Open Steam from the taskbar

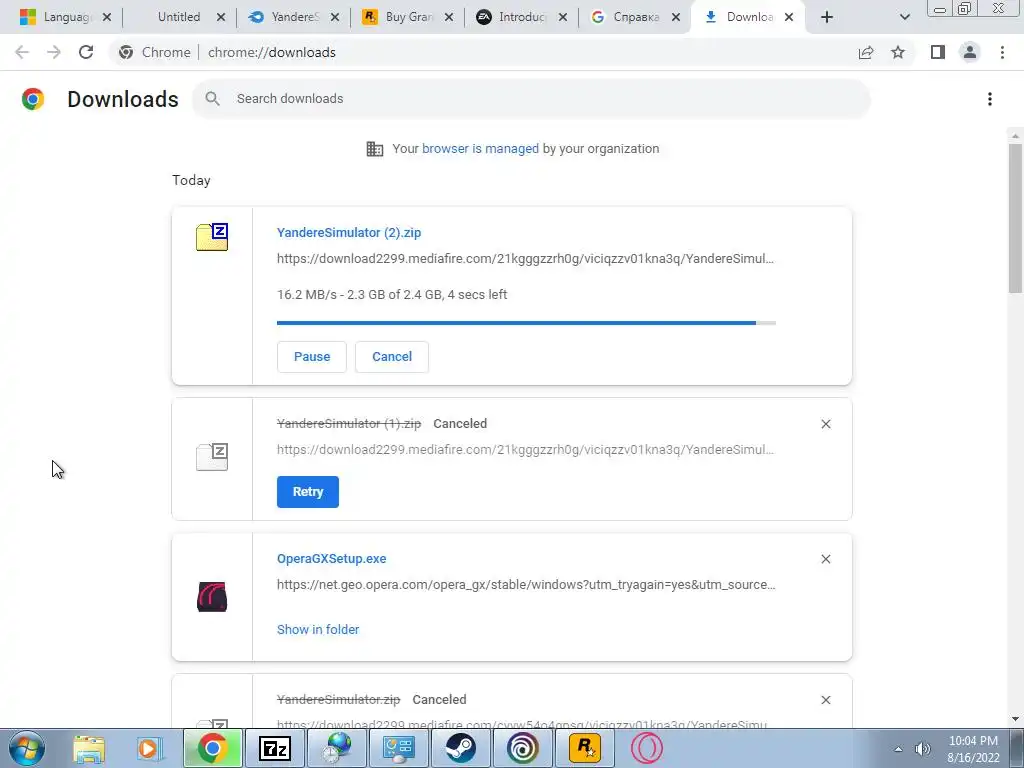460,748
